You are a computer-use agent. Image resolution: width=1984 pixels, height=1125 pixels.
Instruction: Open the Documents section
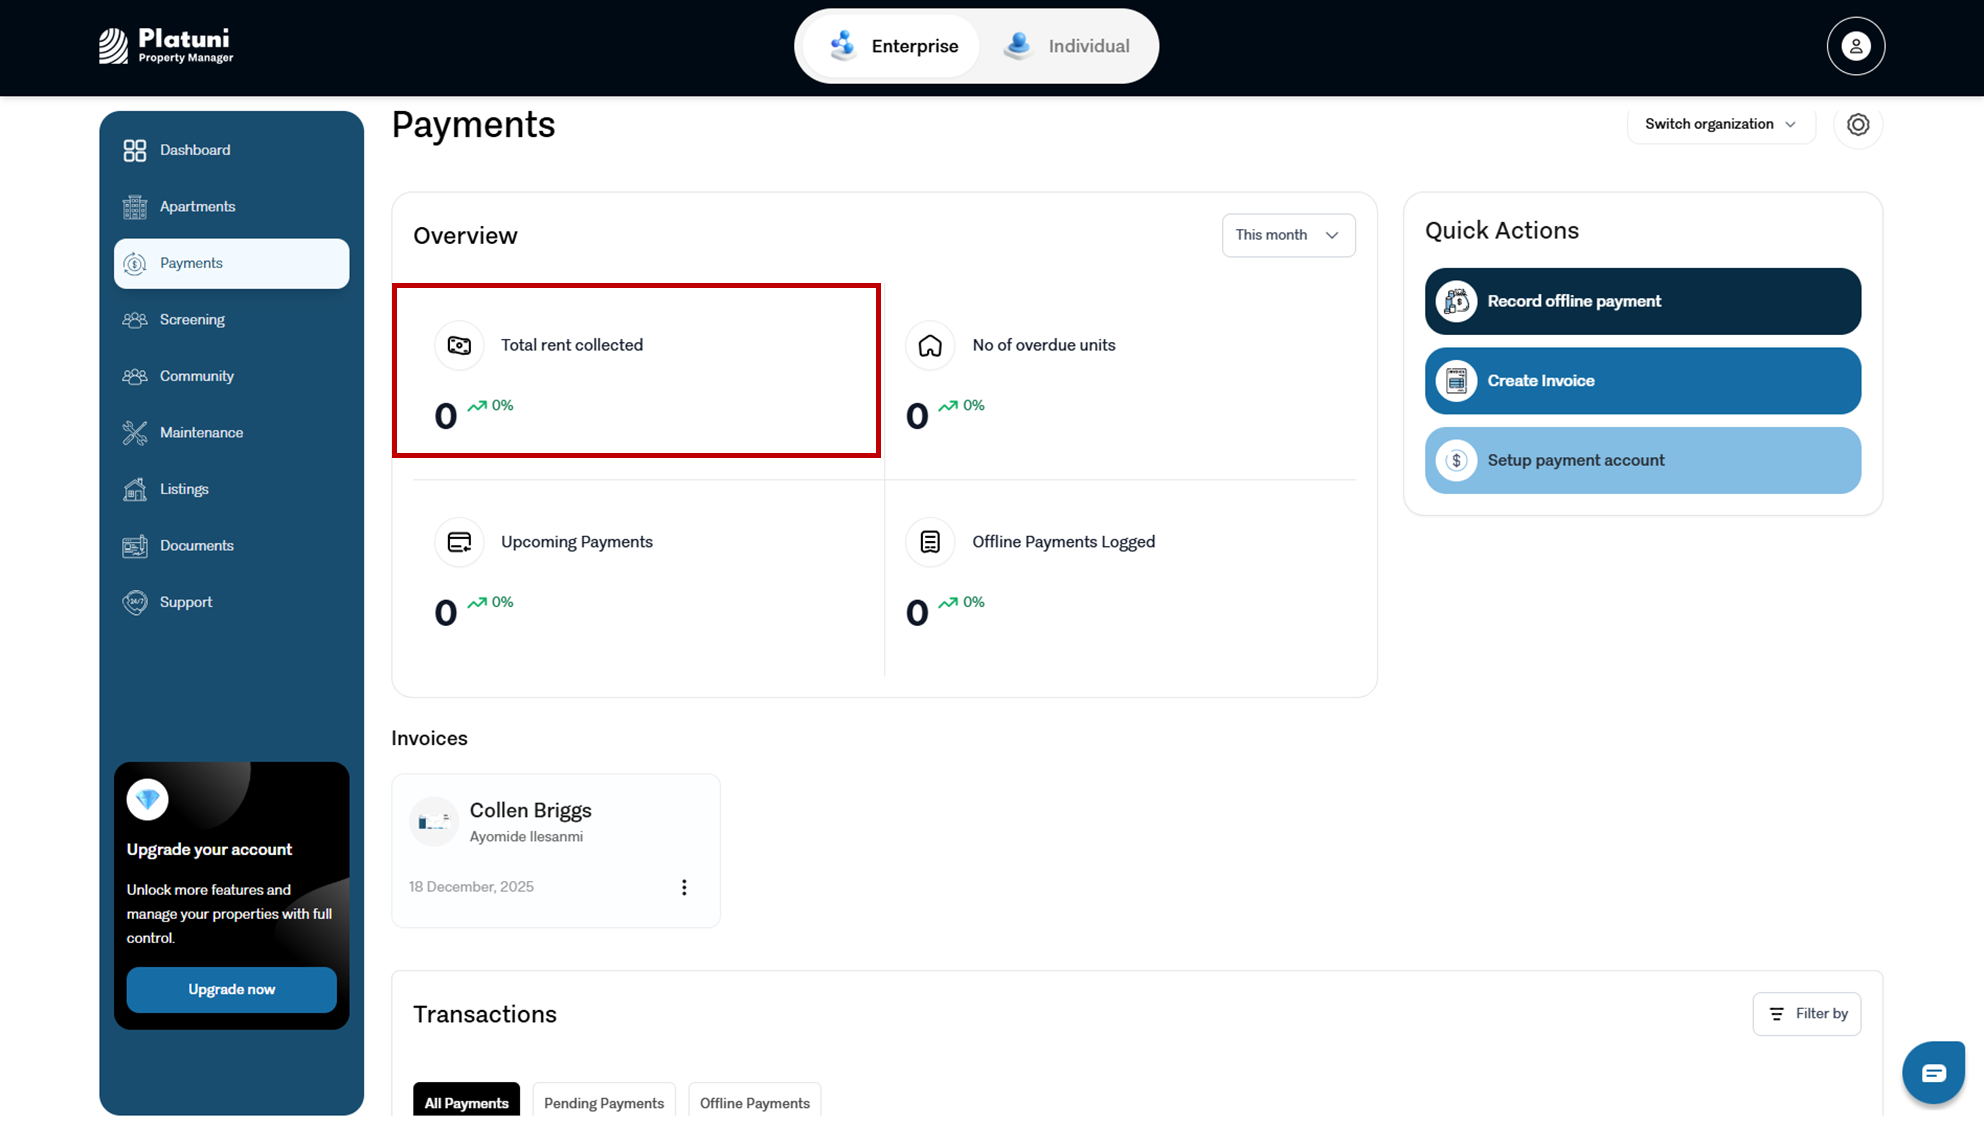(x=232, y=546)
